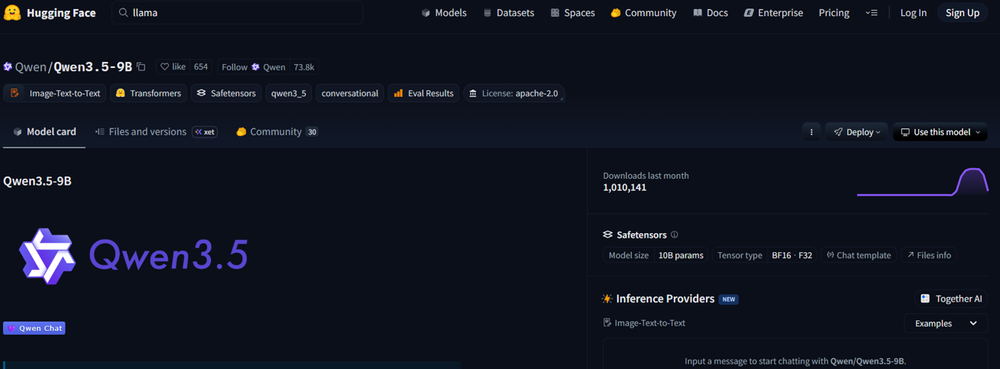Open the Files info link
Viewport: 1000px width, 369px height.
(929, 255)
